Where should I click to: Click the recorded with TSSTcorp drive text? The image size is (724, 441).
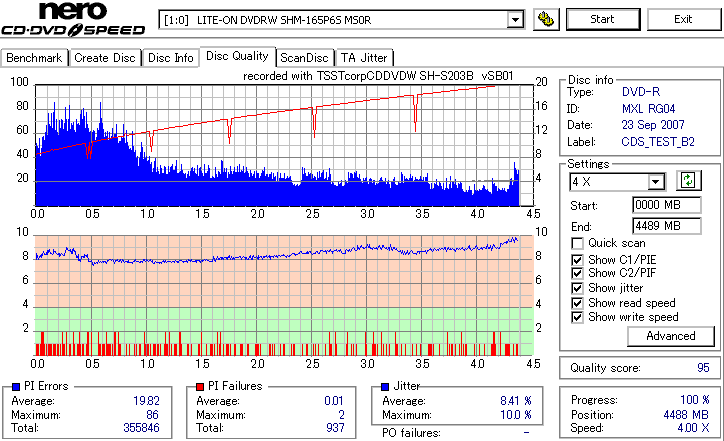click(x=378, y=76)
